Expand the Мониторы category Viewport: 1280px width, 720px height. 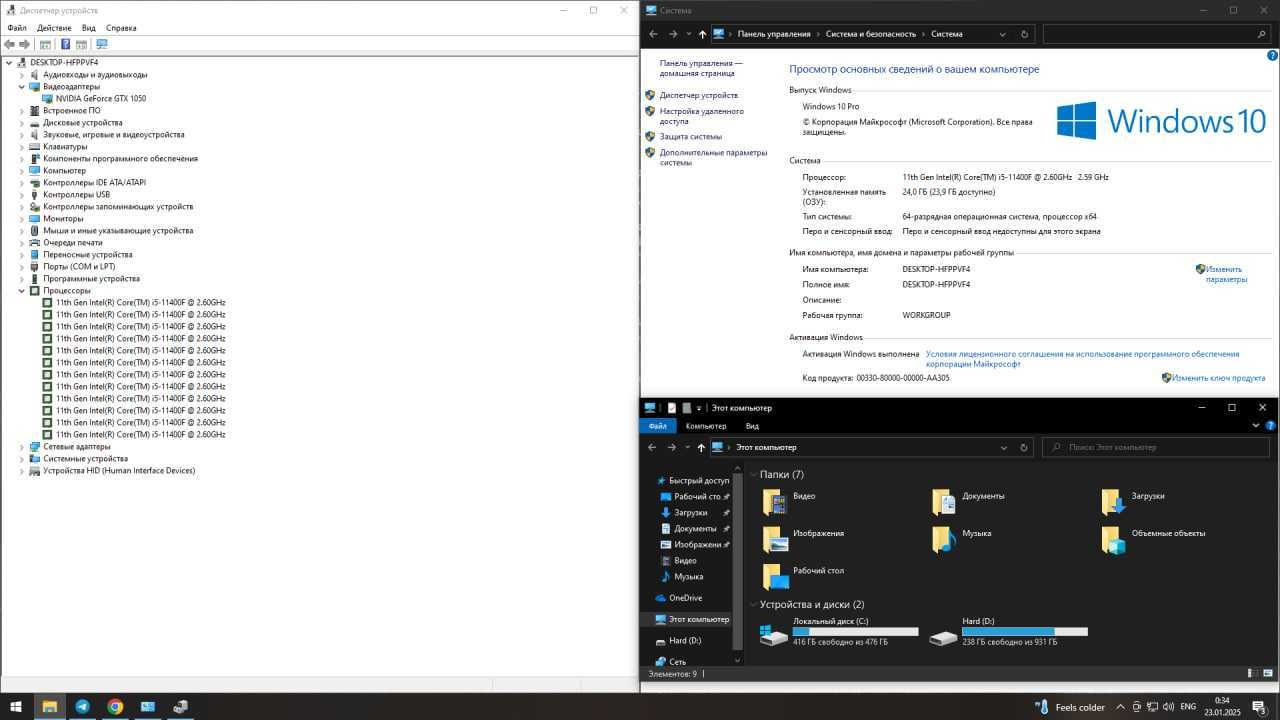pos(22,218)
